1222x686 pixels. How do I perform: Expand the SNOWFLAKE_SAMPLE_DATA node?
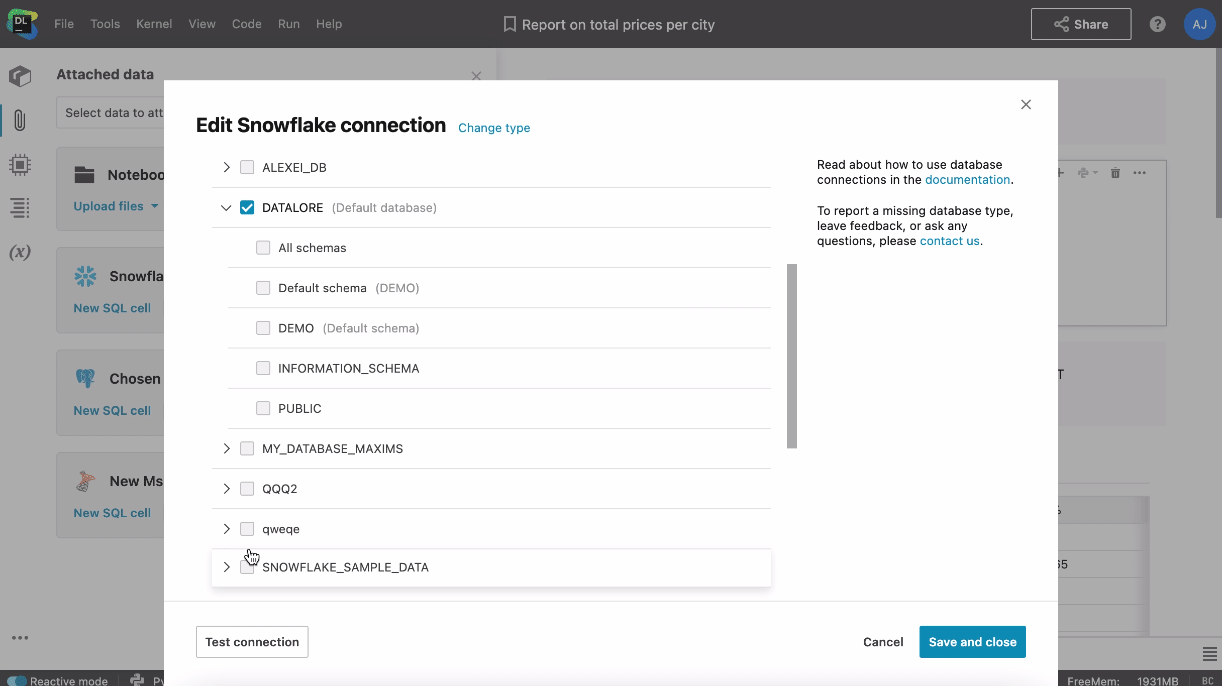pos(226,567)
